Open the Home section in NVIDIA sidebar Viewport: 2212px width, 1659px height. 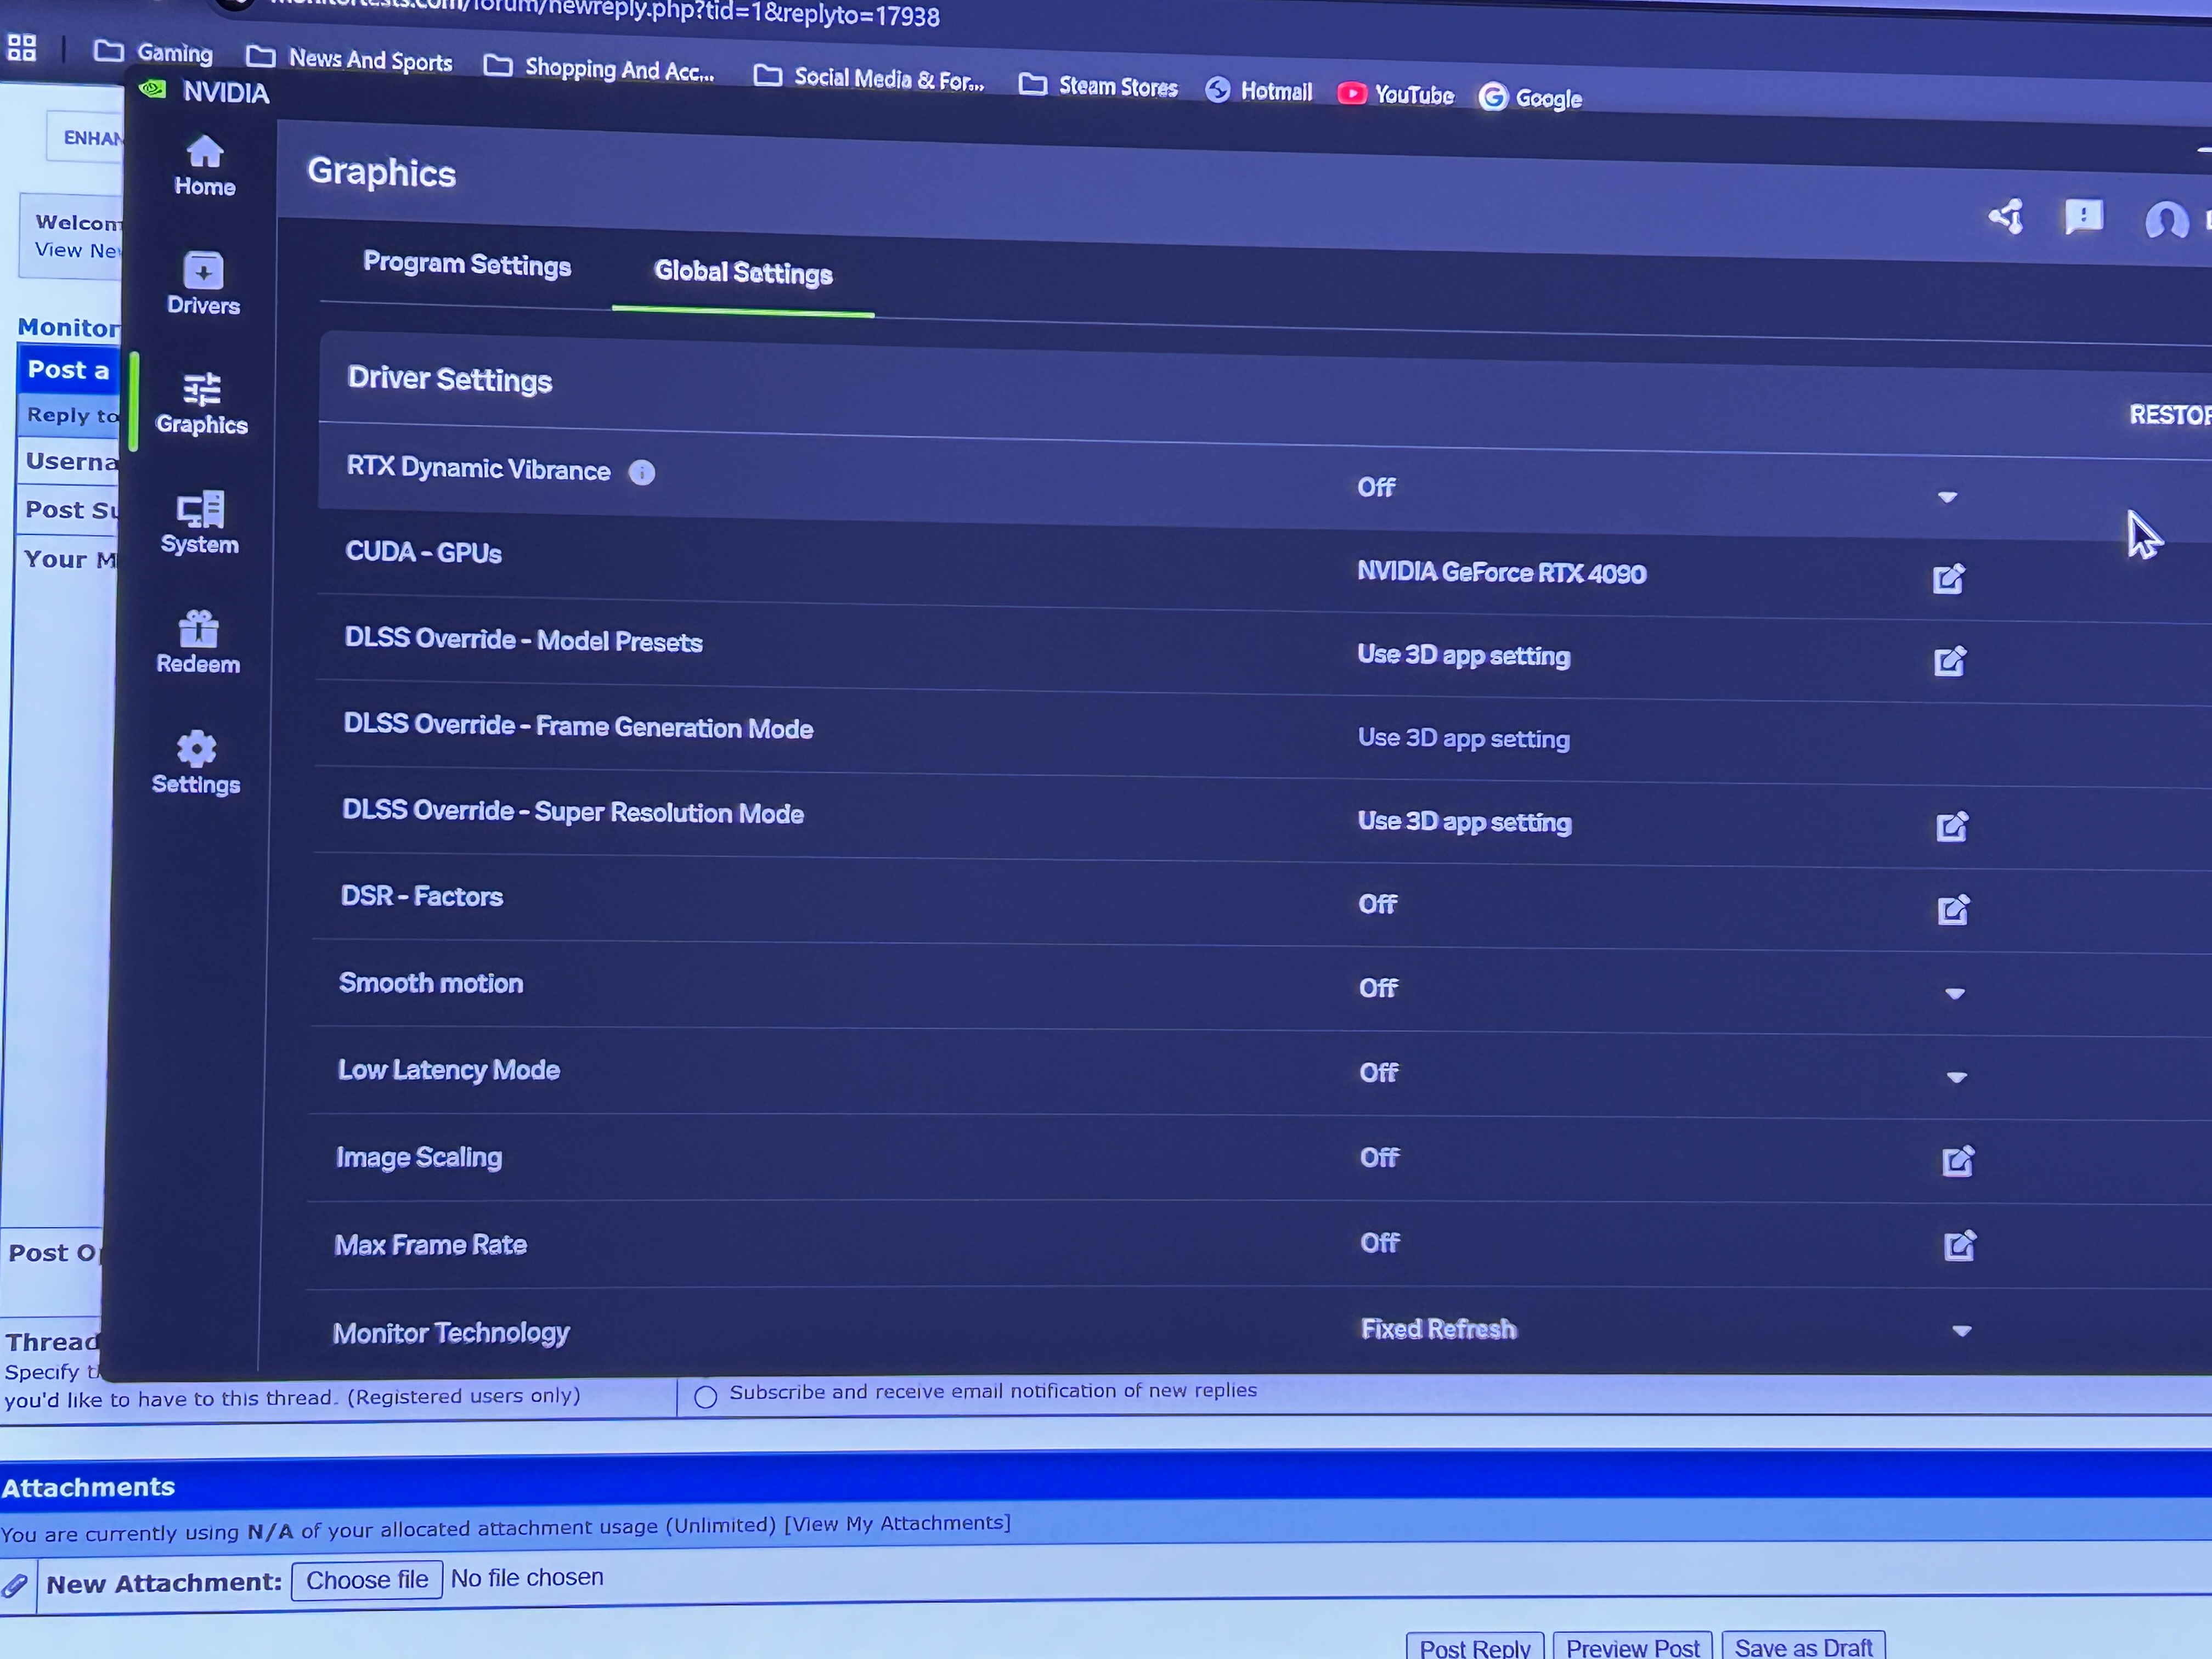(204, 166)
